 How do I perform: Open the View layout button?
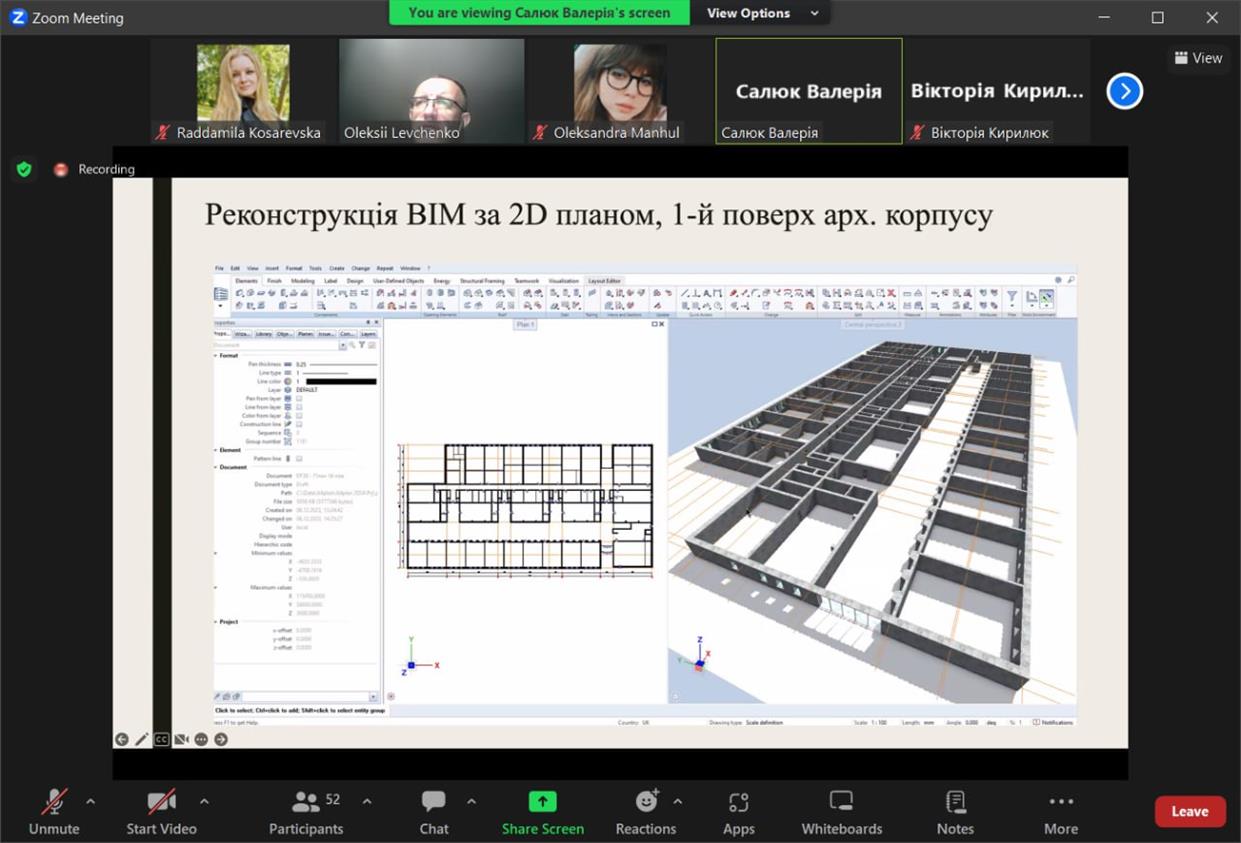pos(1198,58)
